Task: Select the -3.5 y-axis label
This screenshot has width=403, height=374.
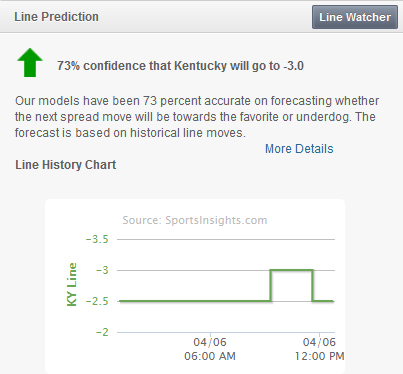Action: 97,239
